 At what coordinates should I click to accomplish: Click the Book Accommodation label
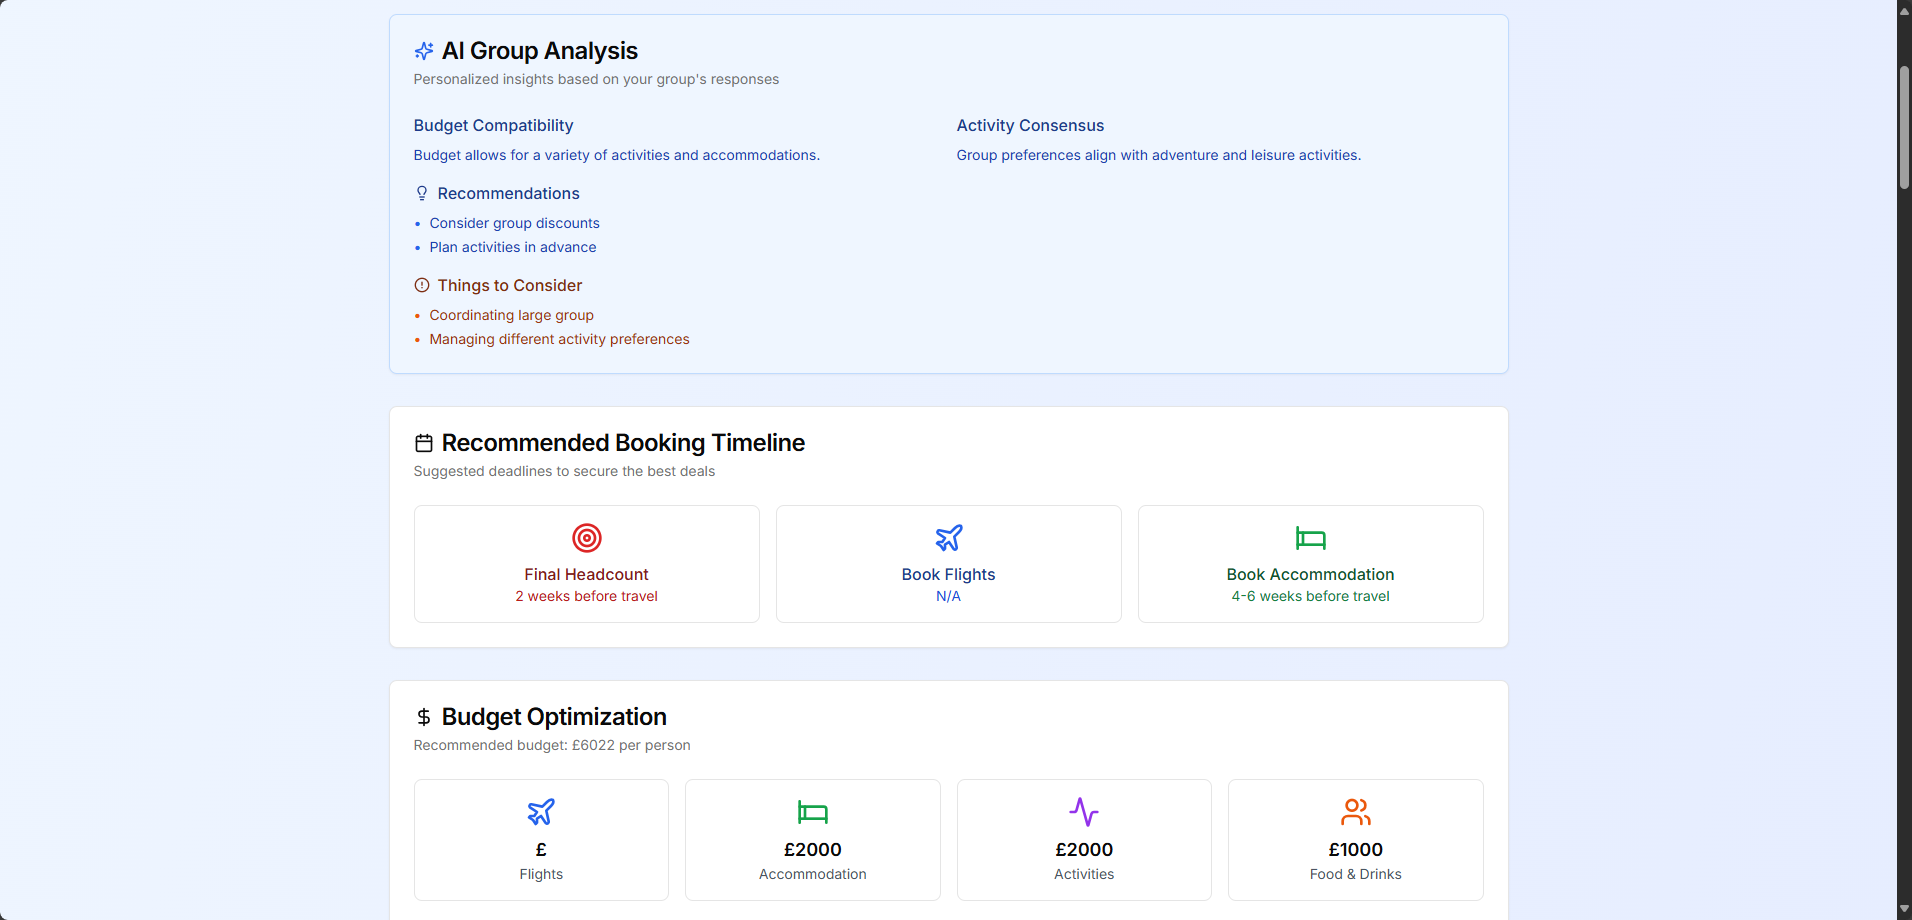[x=1311, y=574]
